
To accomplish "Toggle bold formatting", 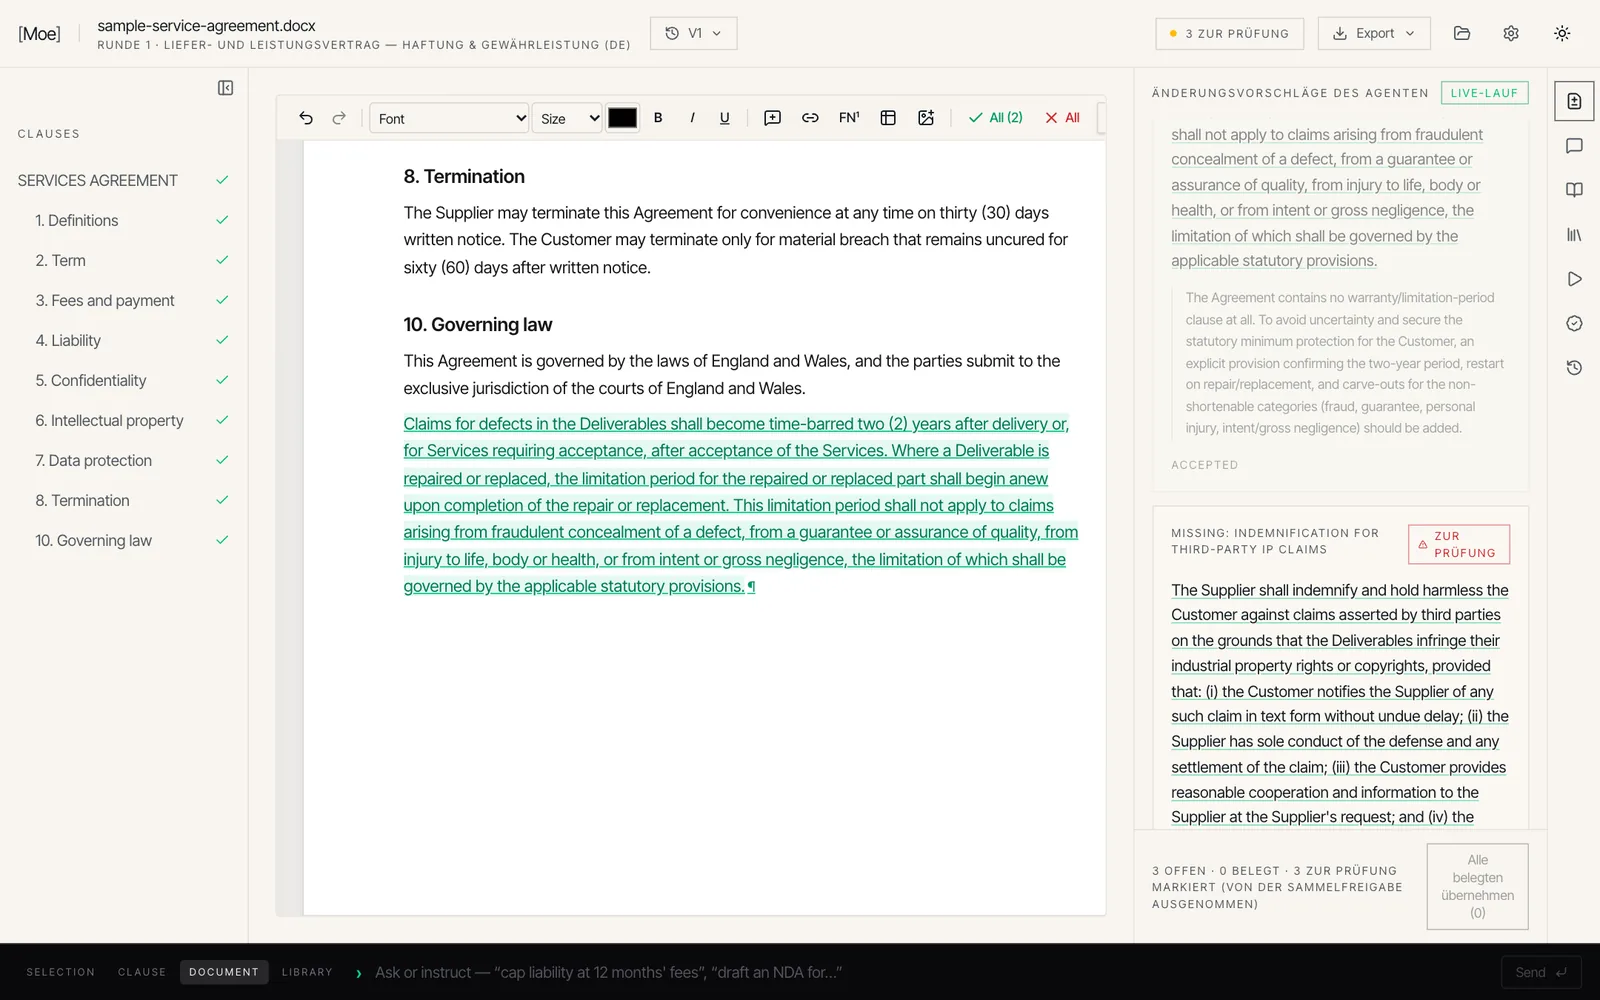I will 658,118.
